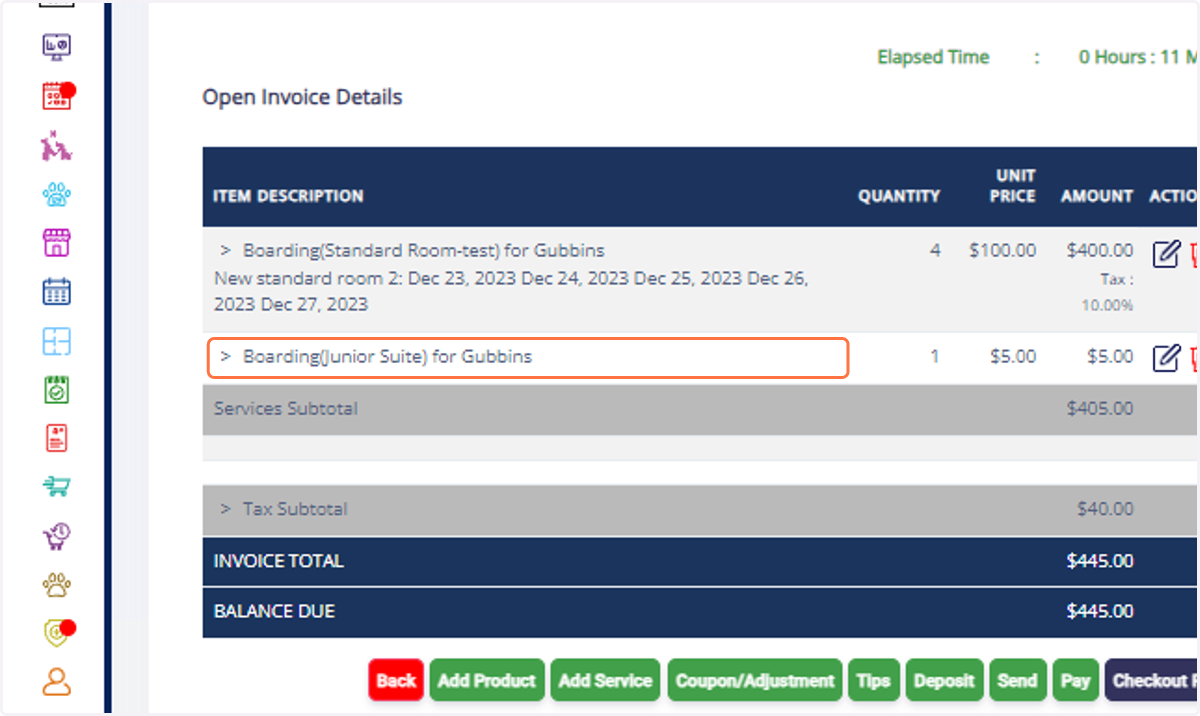
Task: Click the $400.00 amount cell
Action: 1100,250
